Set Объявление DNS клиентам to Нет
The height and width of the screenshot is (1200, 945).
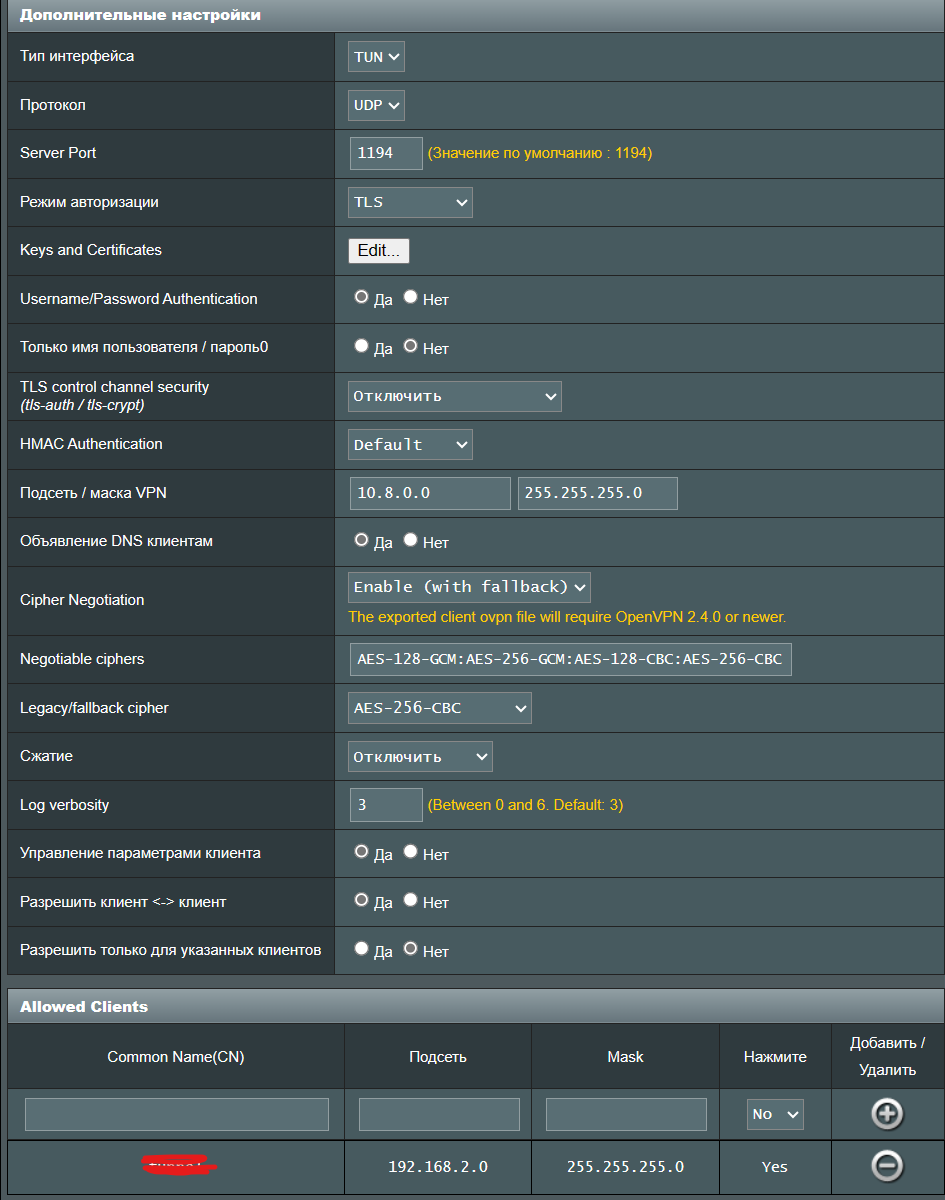tap(410, 540)
